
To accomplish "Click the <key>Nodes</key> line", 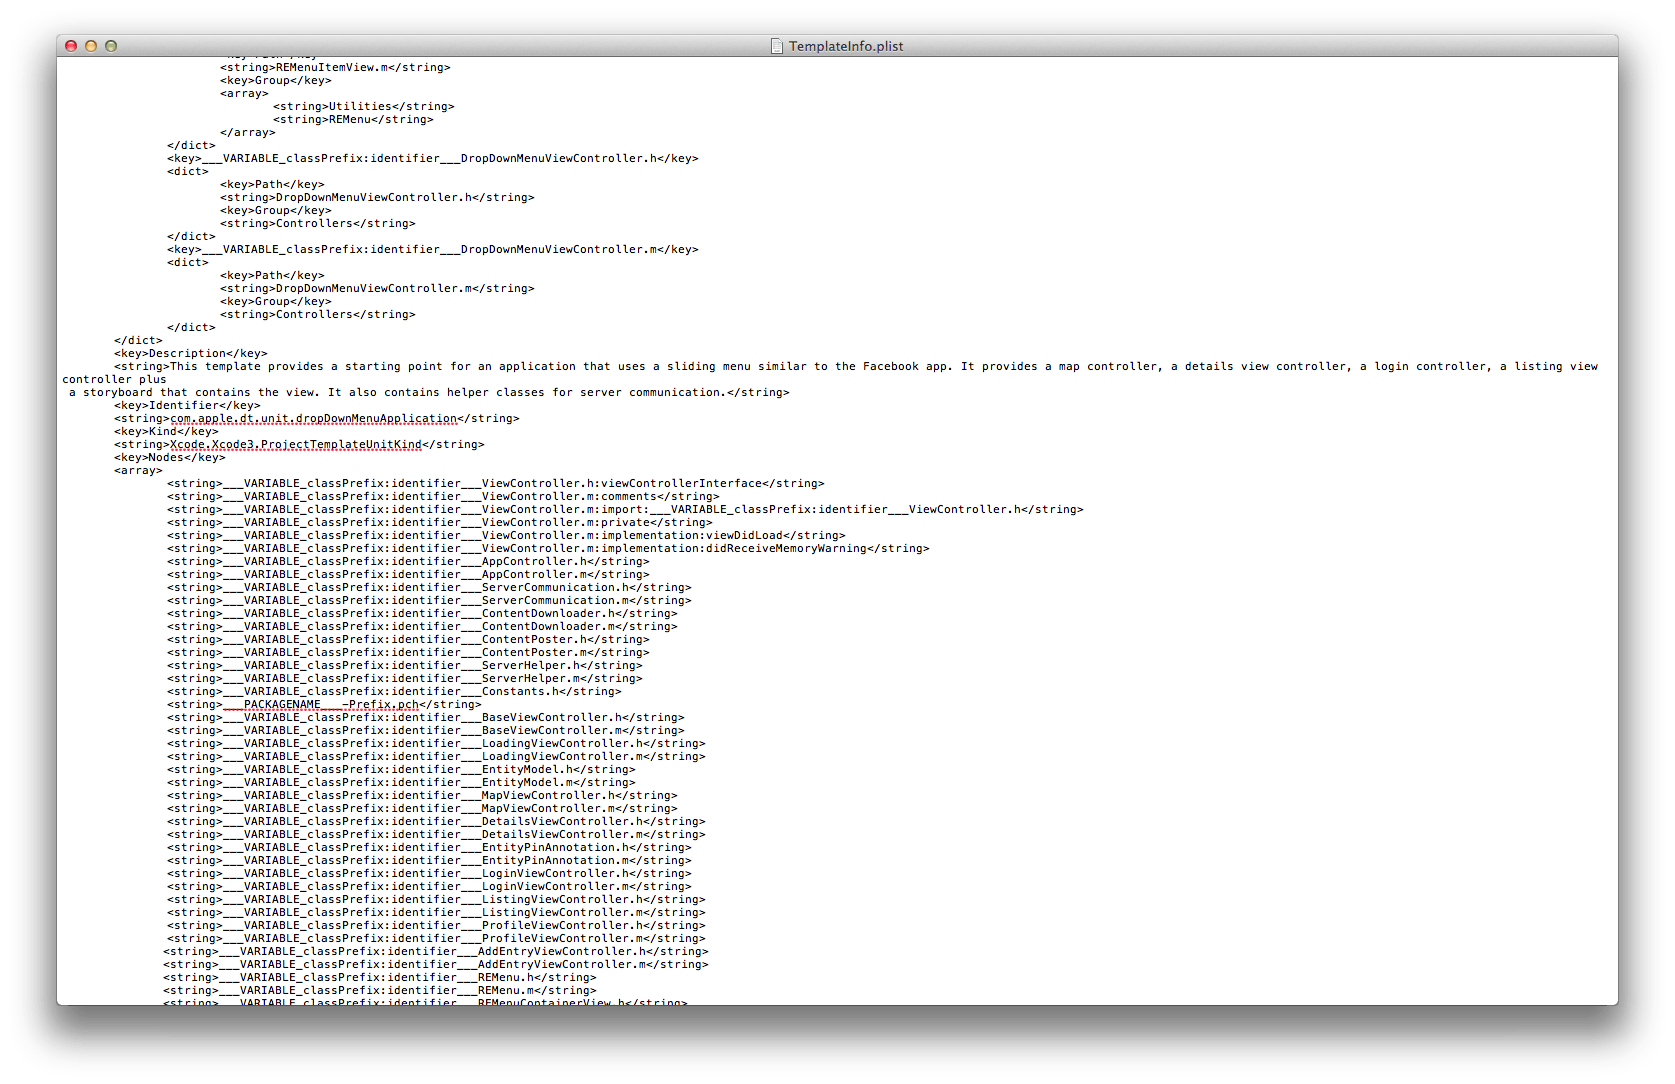I will pyautogui.click(x=169, y=457).
